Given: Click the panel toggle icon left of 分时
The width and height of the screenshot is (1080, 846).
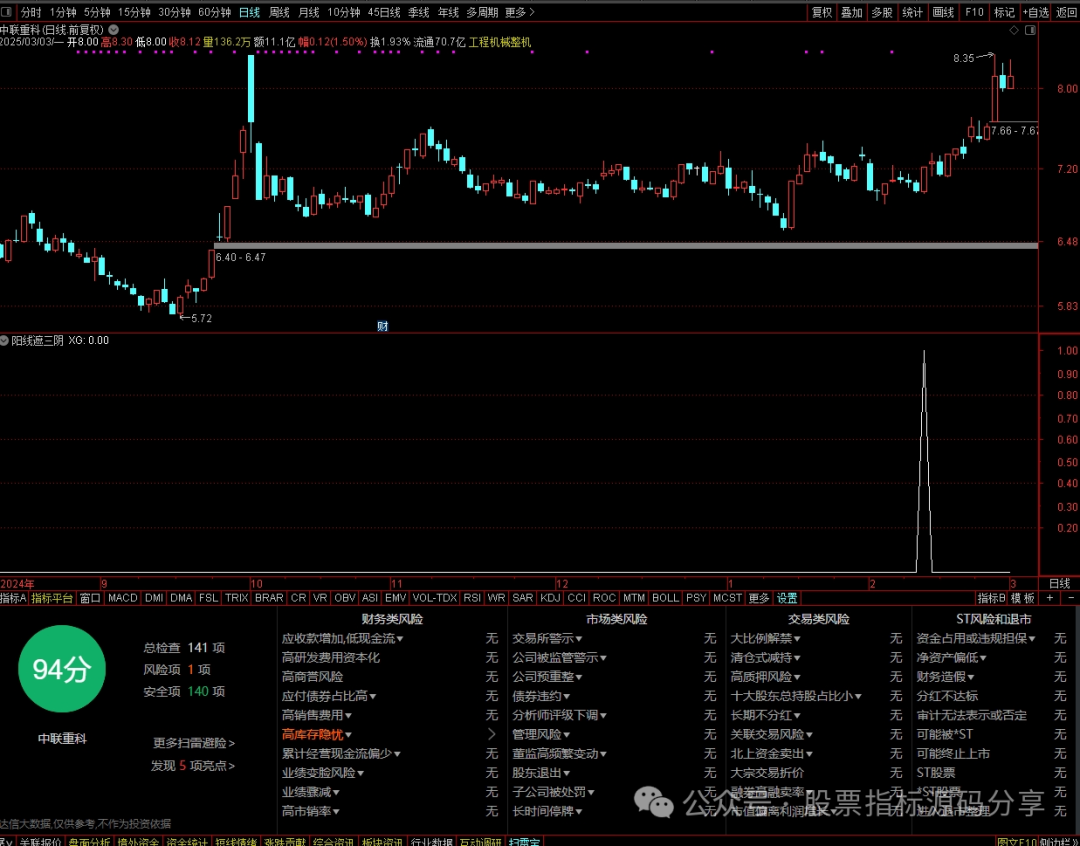Looking at the screenshot, I should point(8,12).
